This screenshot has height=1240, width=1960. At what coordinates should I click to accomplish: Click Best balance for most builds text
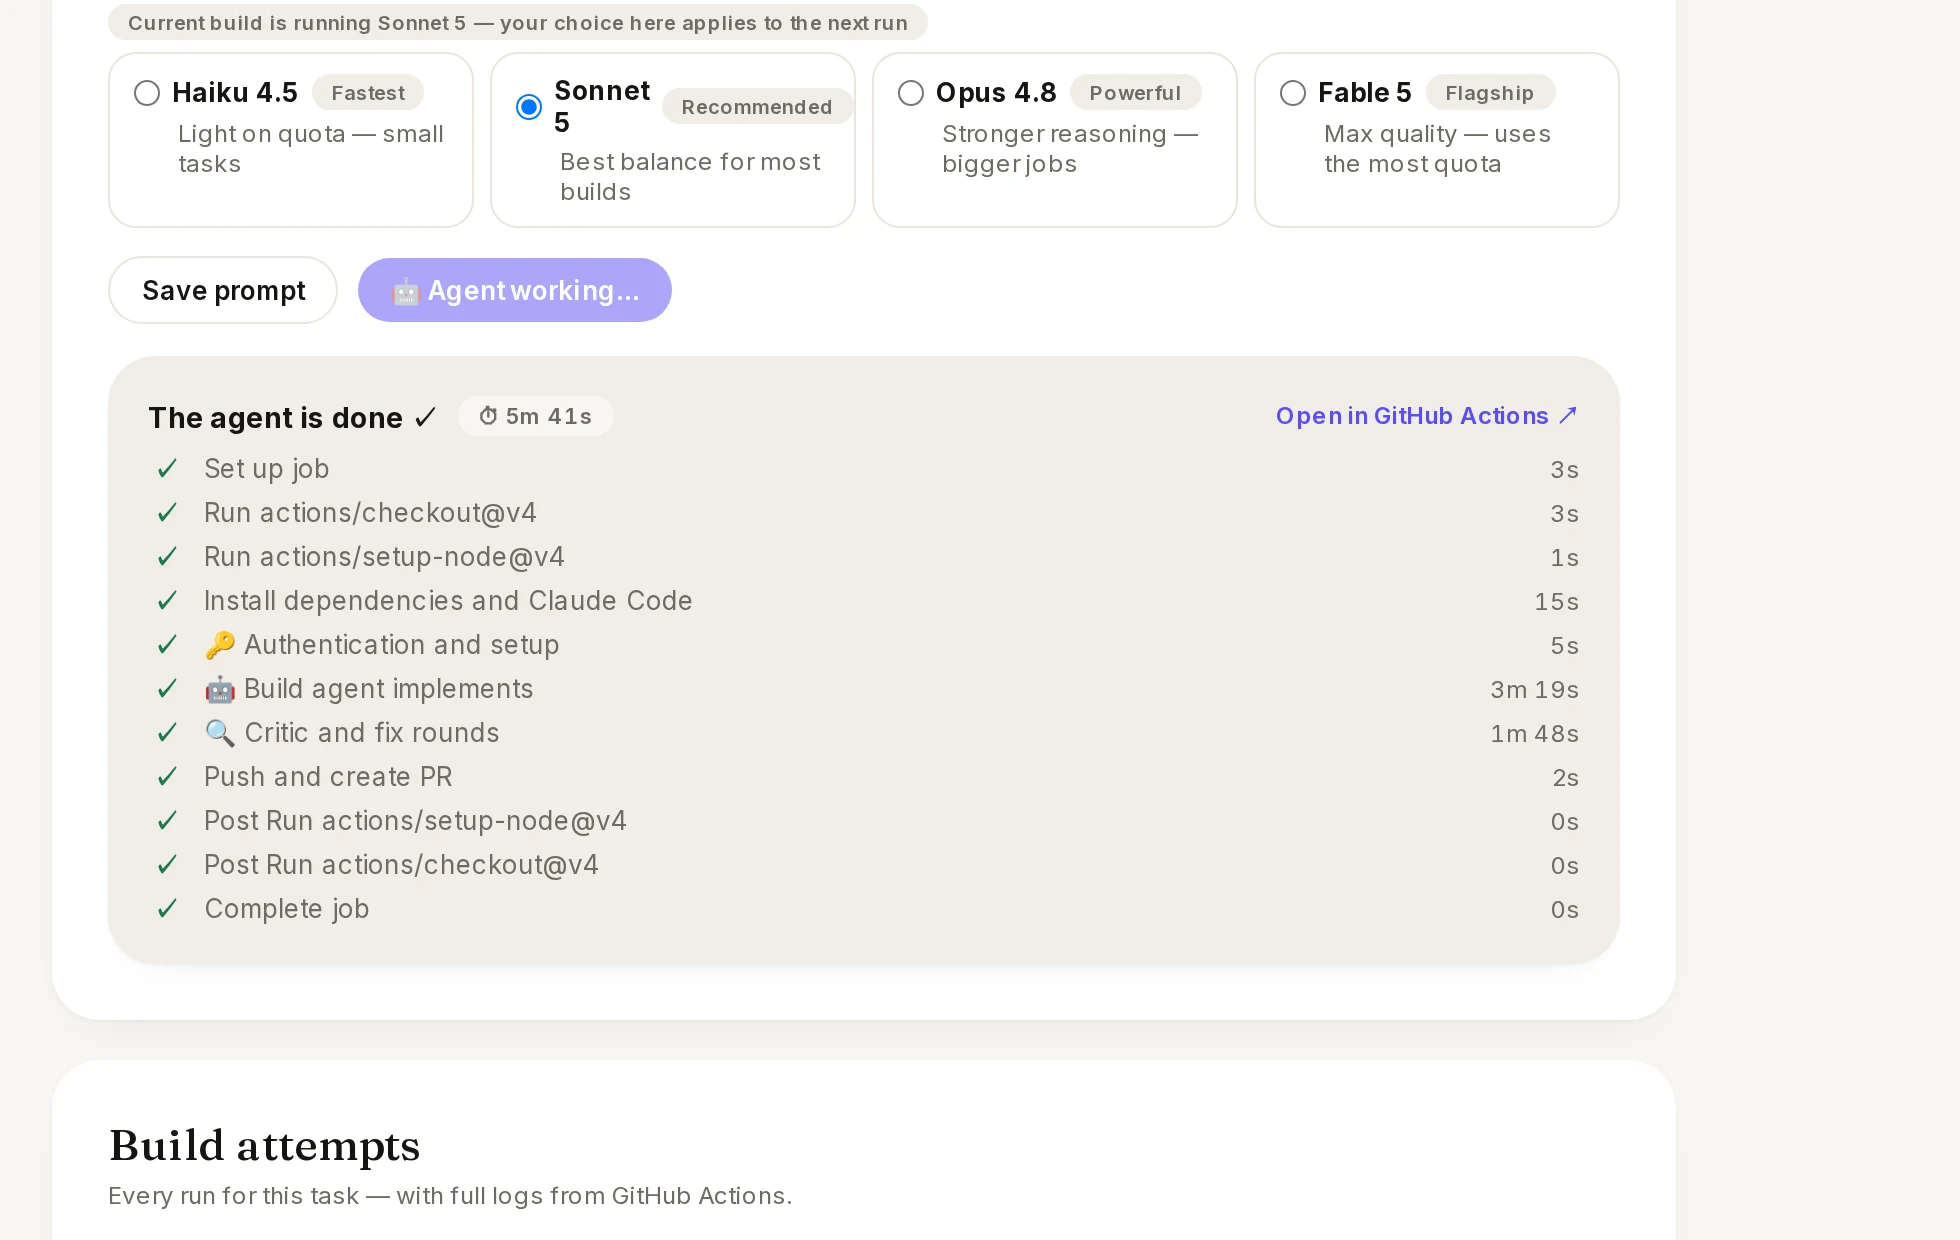point(690,177)
